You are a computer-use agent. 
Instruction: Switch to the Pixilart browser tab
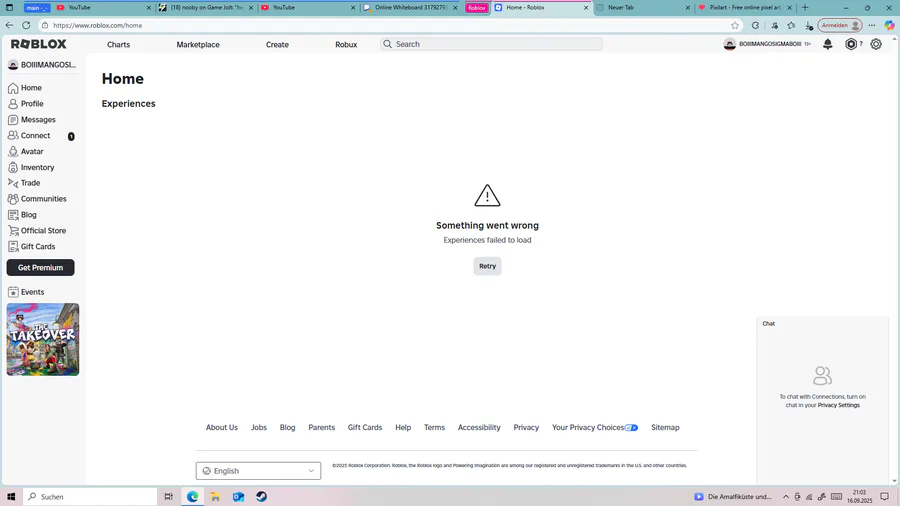(745, 8)
